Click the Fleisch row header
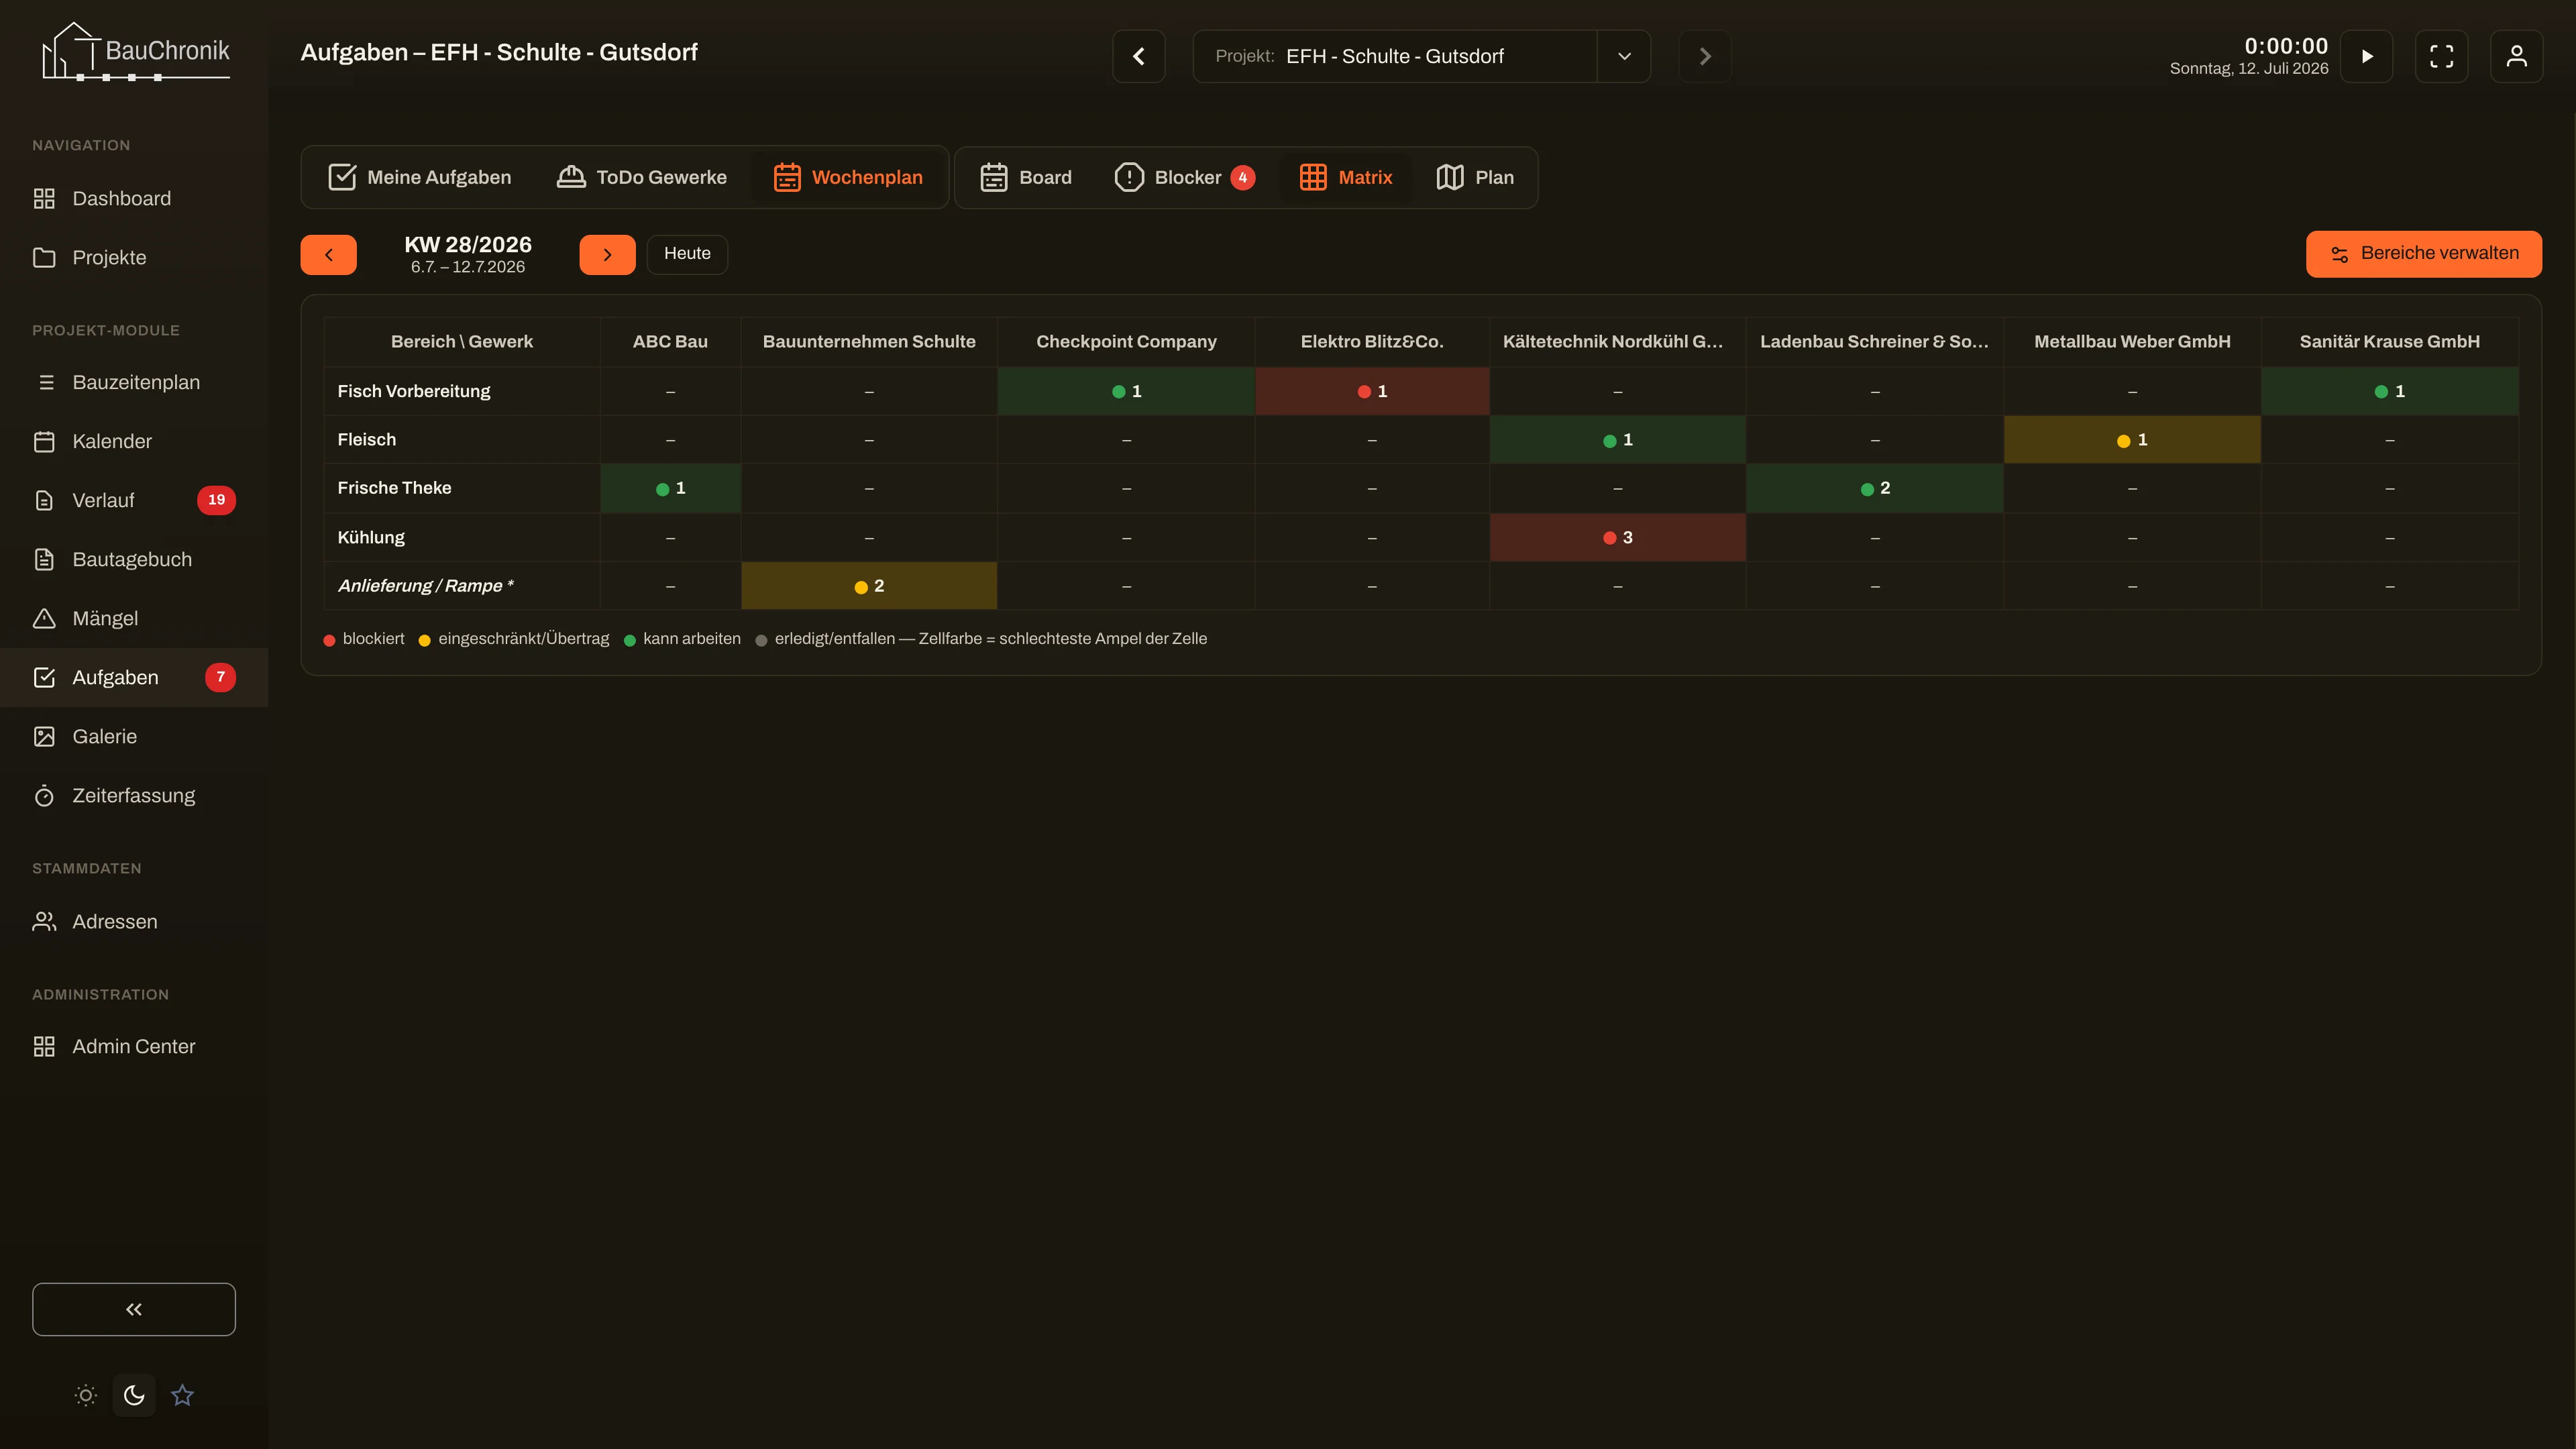2576x1449 pixels. (462, 440)
